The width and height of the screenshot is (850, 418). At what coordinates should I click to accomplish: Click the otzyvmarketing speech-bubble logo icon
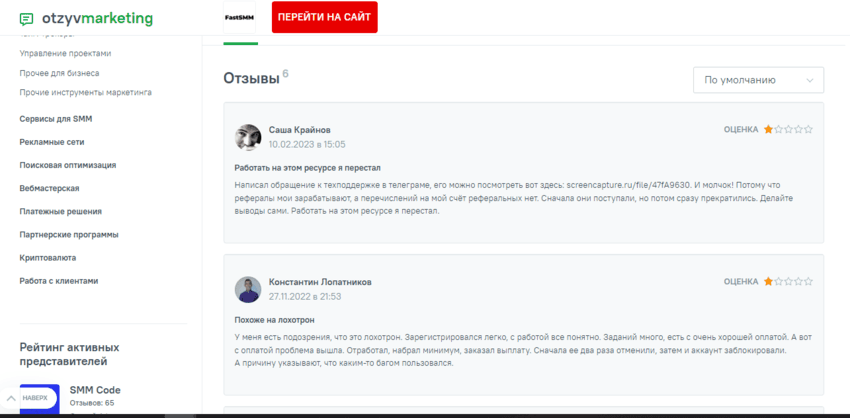[x=26, y=20]
